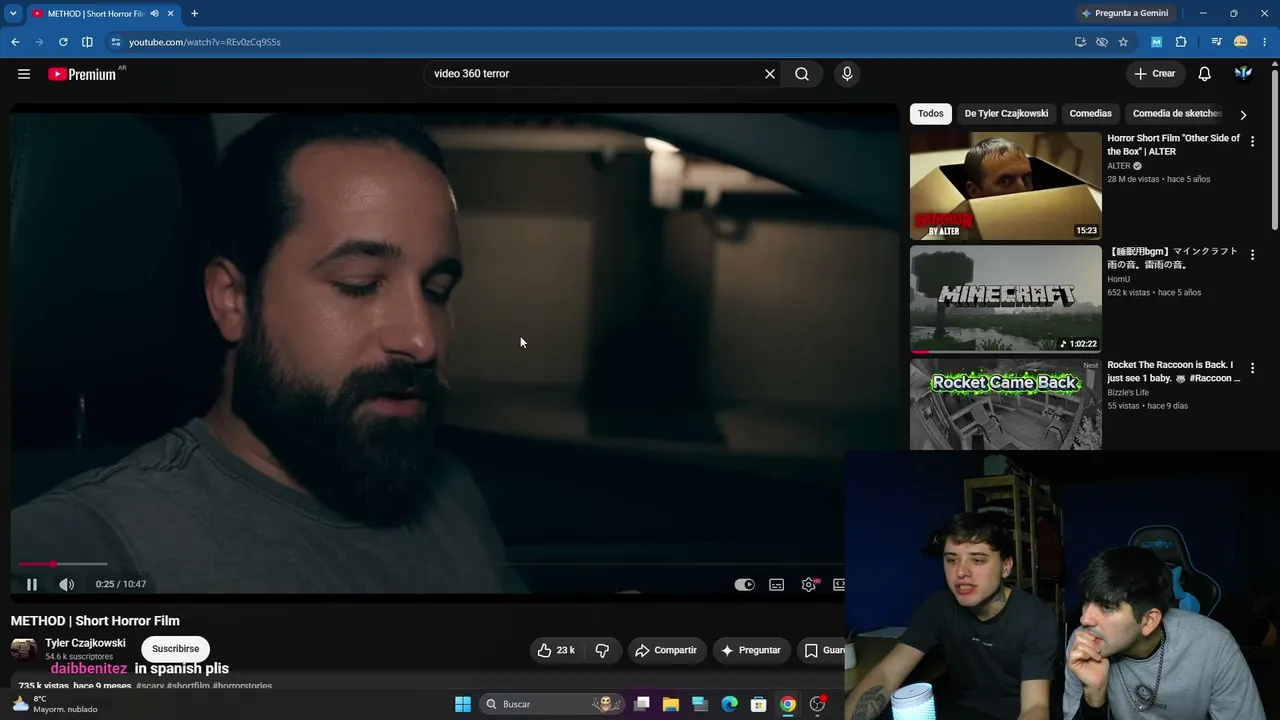
Task: Dislike the video
Action: click(602, 650)
